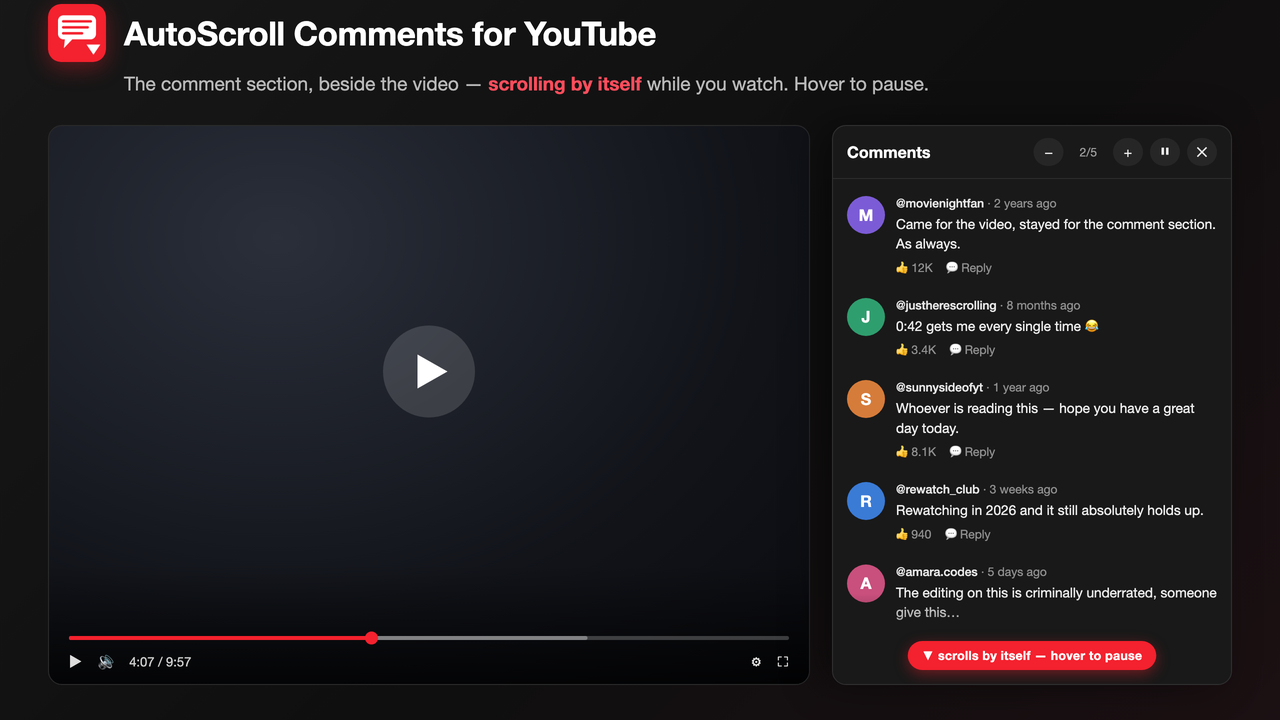Like @rewatch_club's comment with 940 likes
1280x720 pixels.
point(914,534)
